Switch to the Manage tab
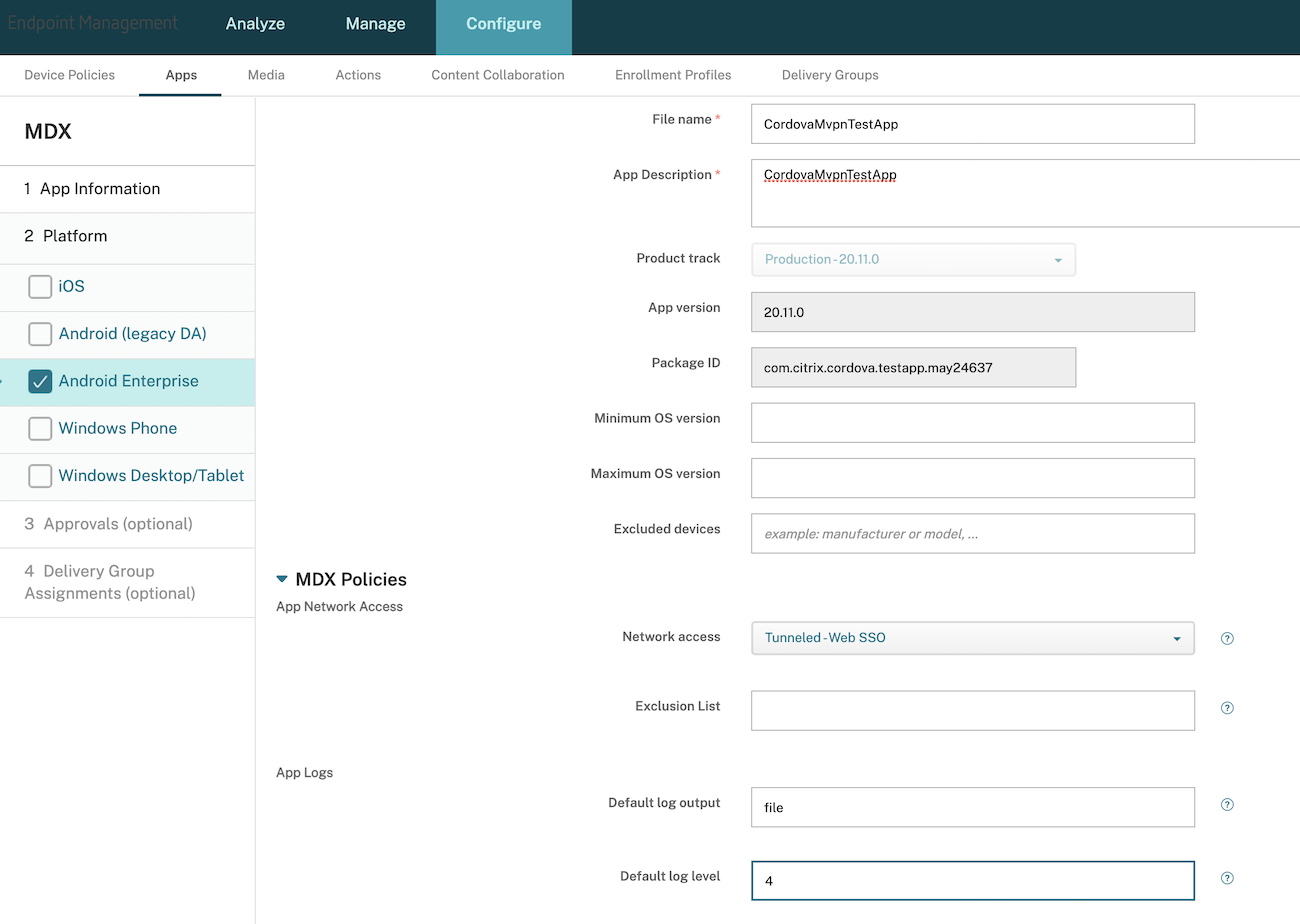1300x924 pixels. pos(375,24)
